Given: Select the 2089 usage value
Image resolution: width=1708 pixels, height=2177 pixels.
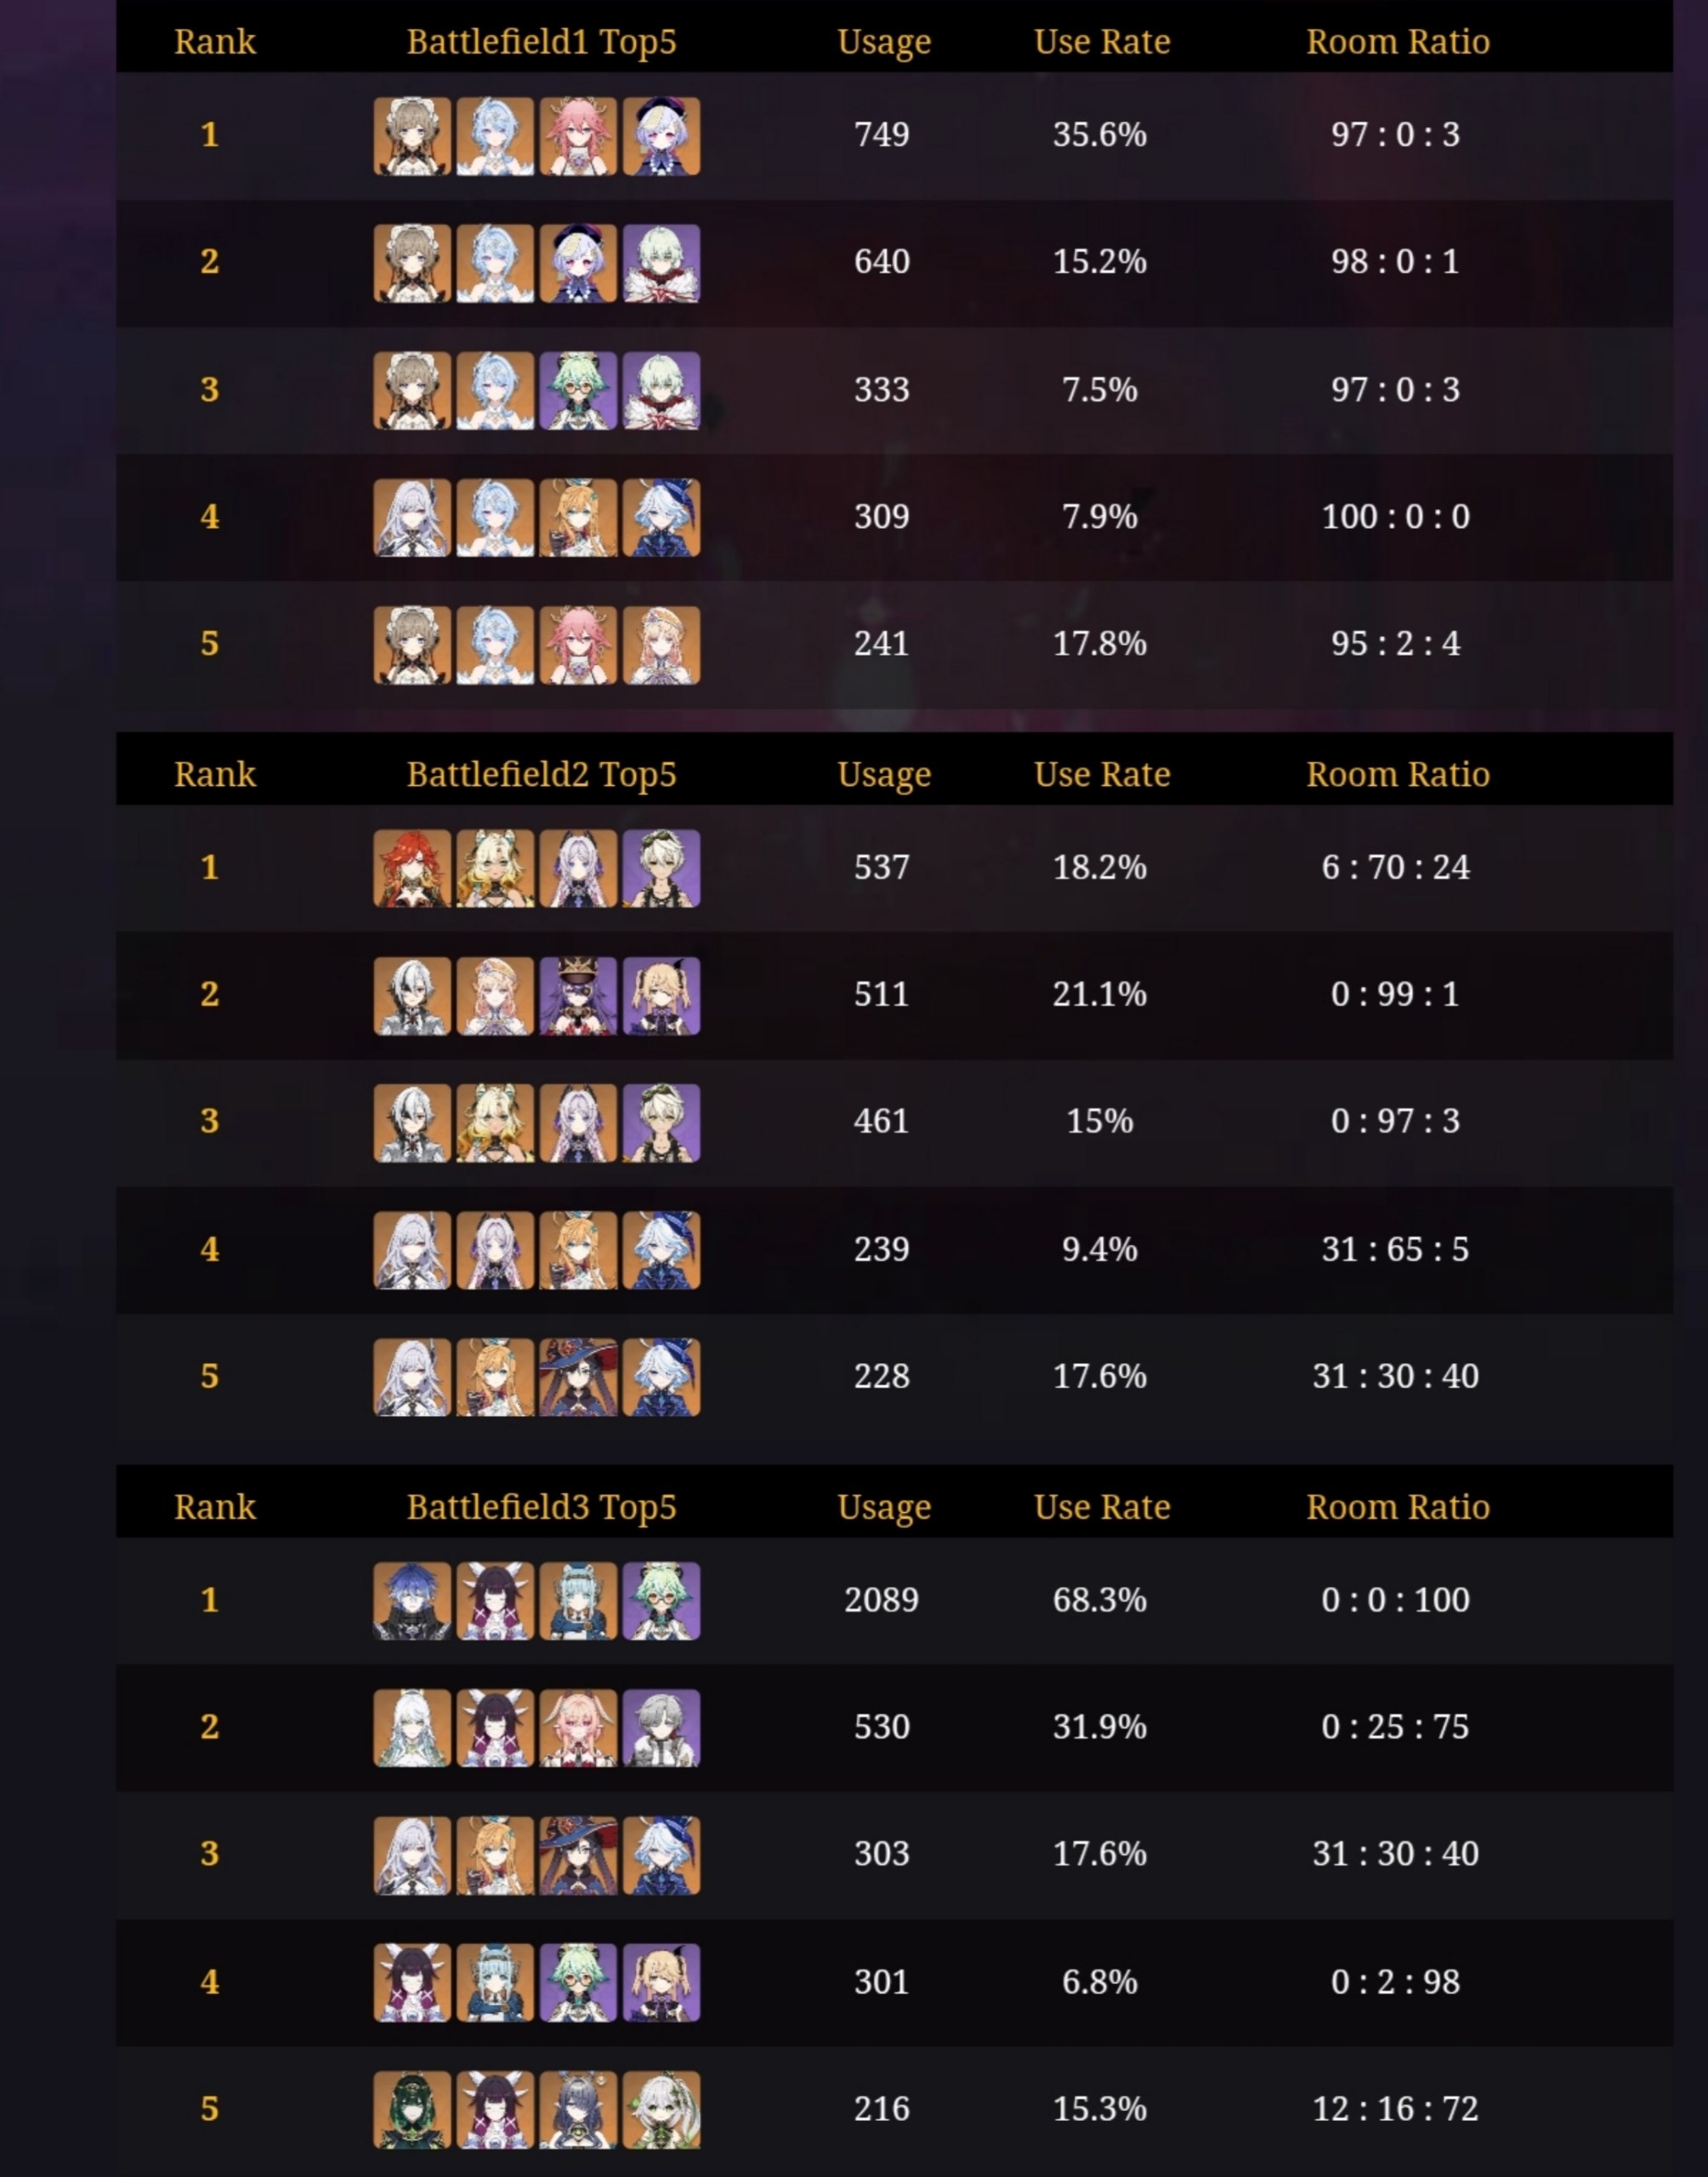Looking at the screenshot, I should pos(881,1600).
